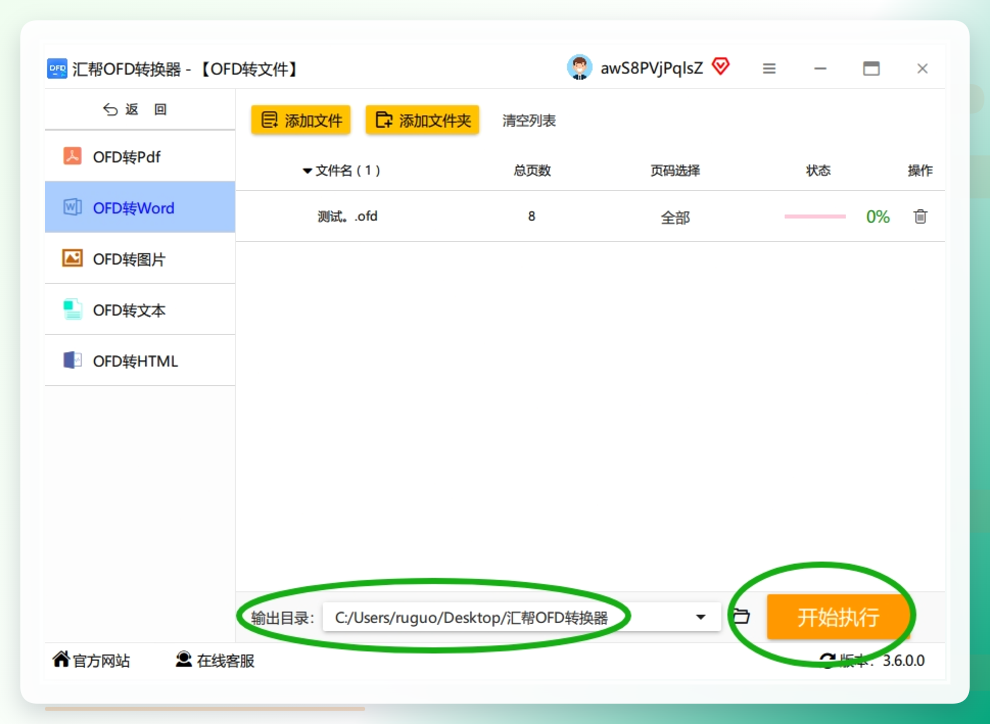Viewport: 990px width, 724px height.
Task: Click the home icon beside 官方网站
Action: point(61,660)
